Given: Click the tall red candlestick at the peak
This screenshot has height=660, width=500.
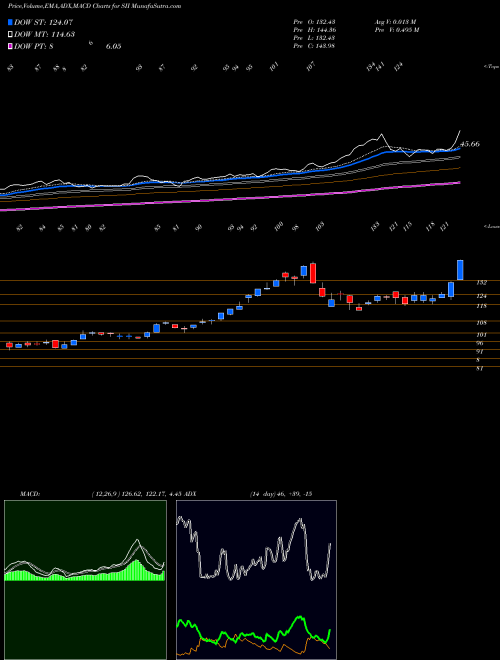Looking at the screenshot, I should tap(313, 273).
